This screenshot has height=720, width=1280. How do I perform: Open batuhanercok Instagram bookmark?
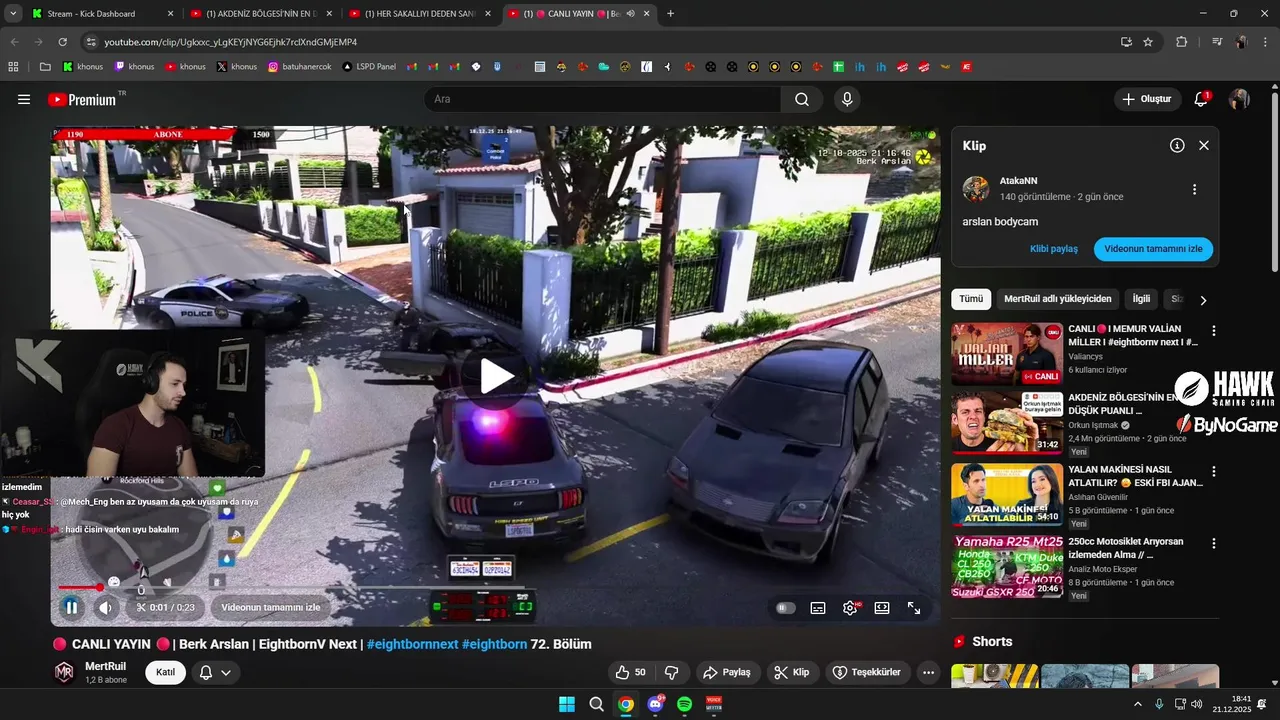click(x=300, y=67)
